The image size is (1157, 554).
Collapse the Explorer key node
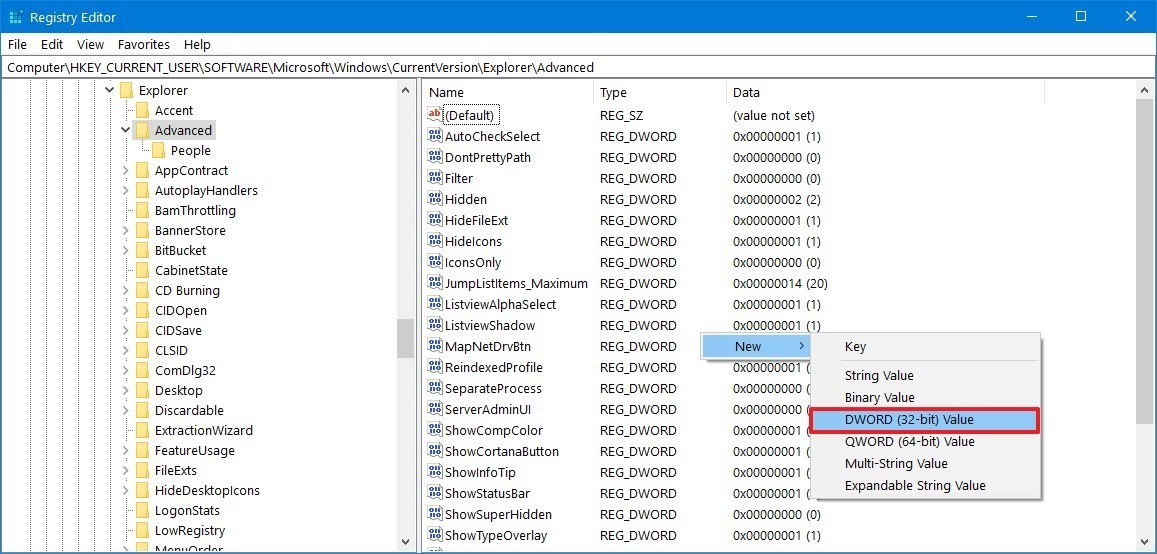[110, 90]
